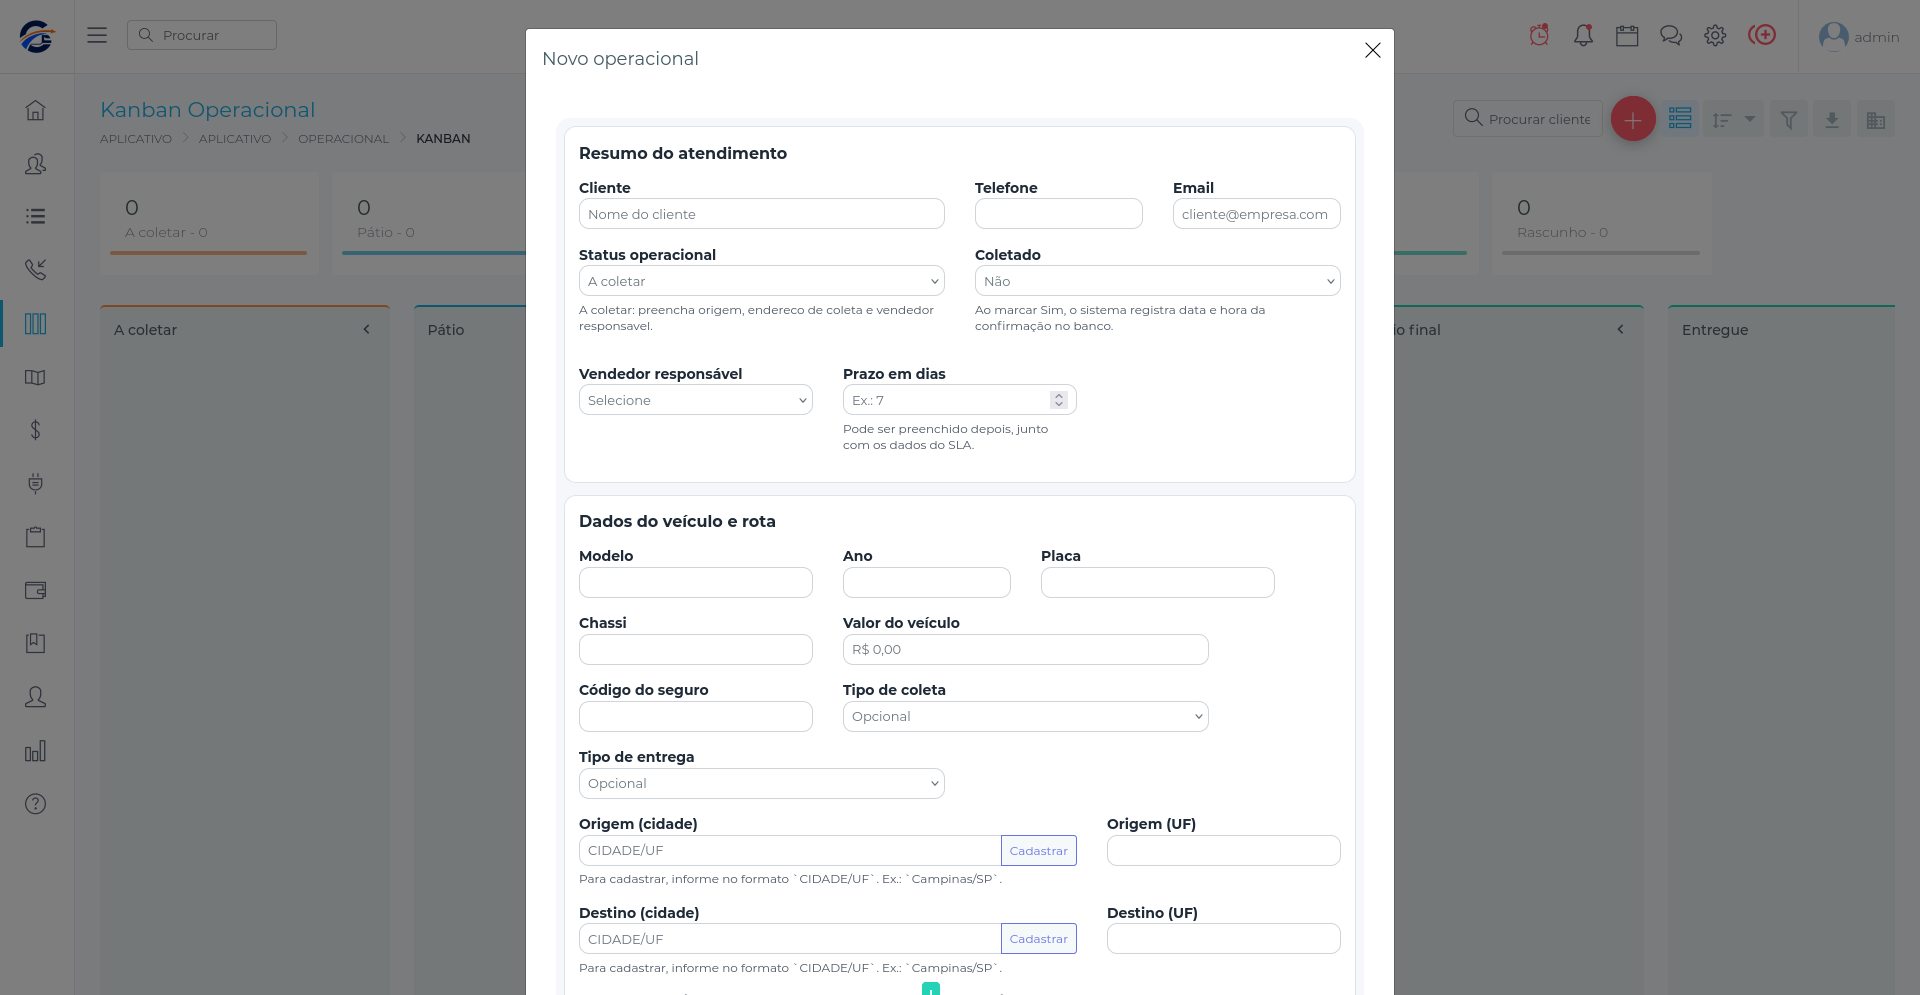Click the red add new card button

point(1633,119)
